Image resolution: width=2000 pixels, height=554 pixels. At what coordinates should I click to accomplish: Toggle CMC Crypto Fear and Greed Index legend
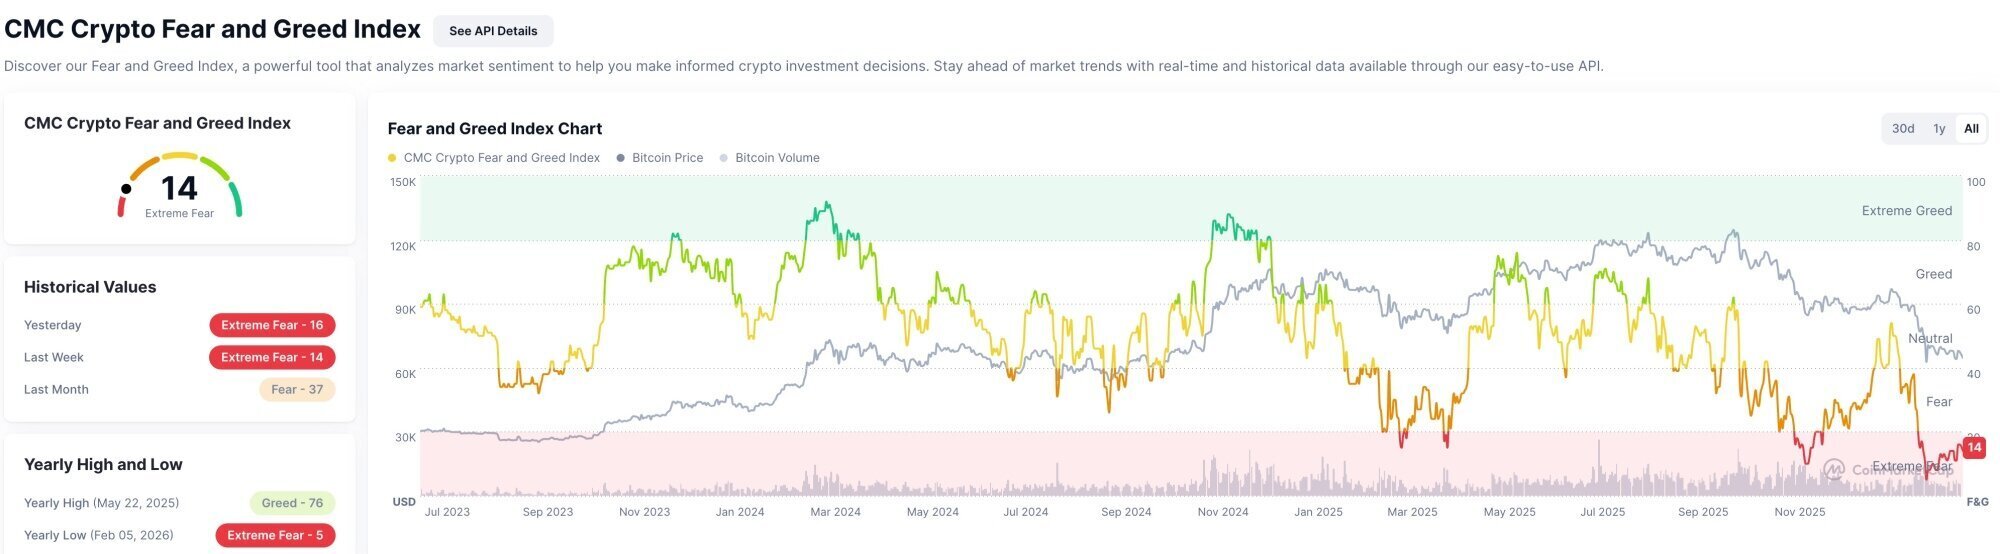pyautogui.click(x=501, y=158)
